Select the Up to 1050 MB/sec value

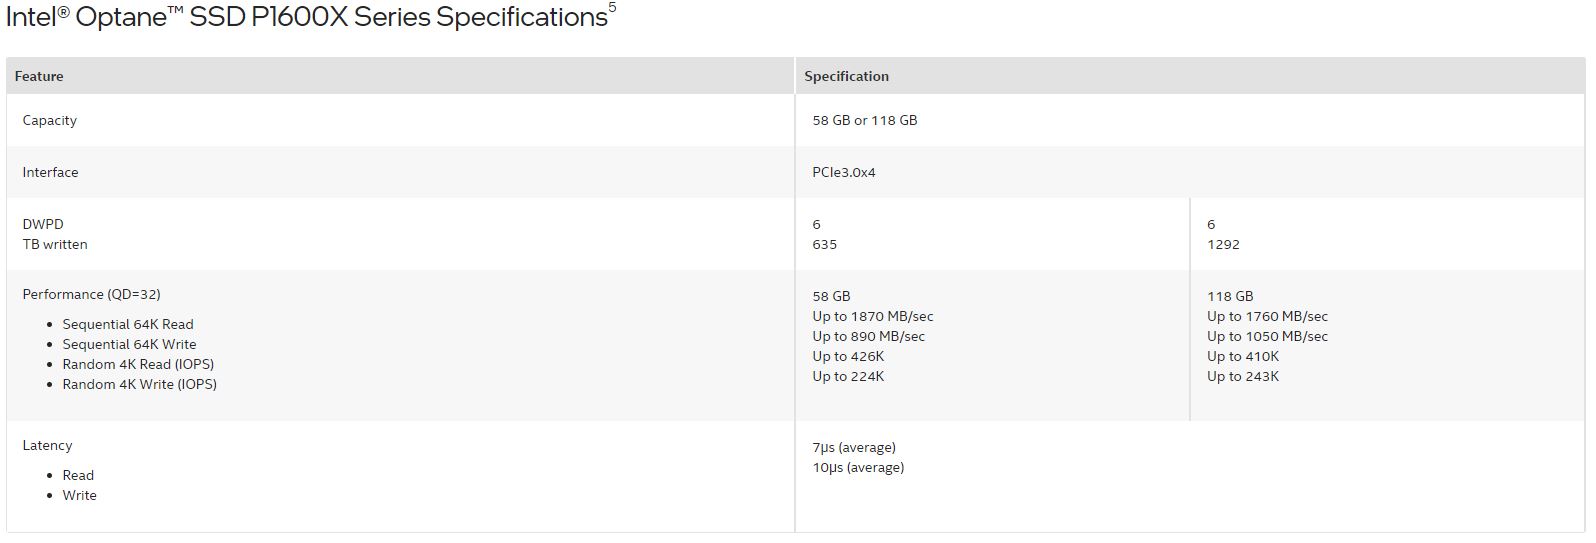(1267, 336)
